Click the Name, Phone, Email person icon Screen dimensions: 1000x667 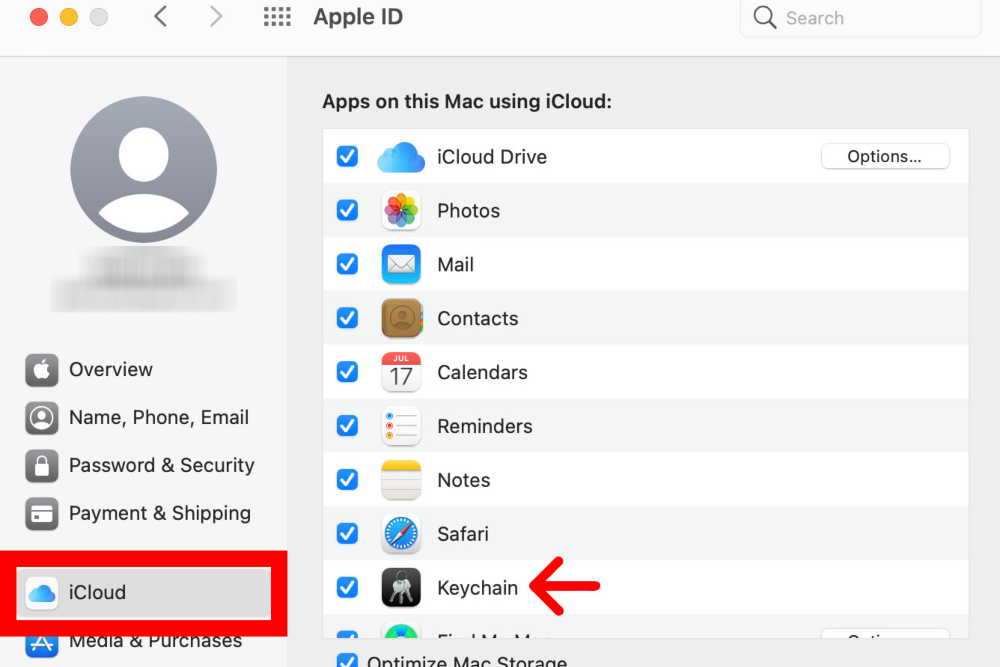(41, 418)
